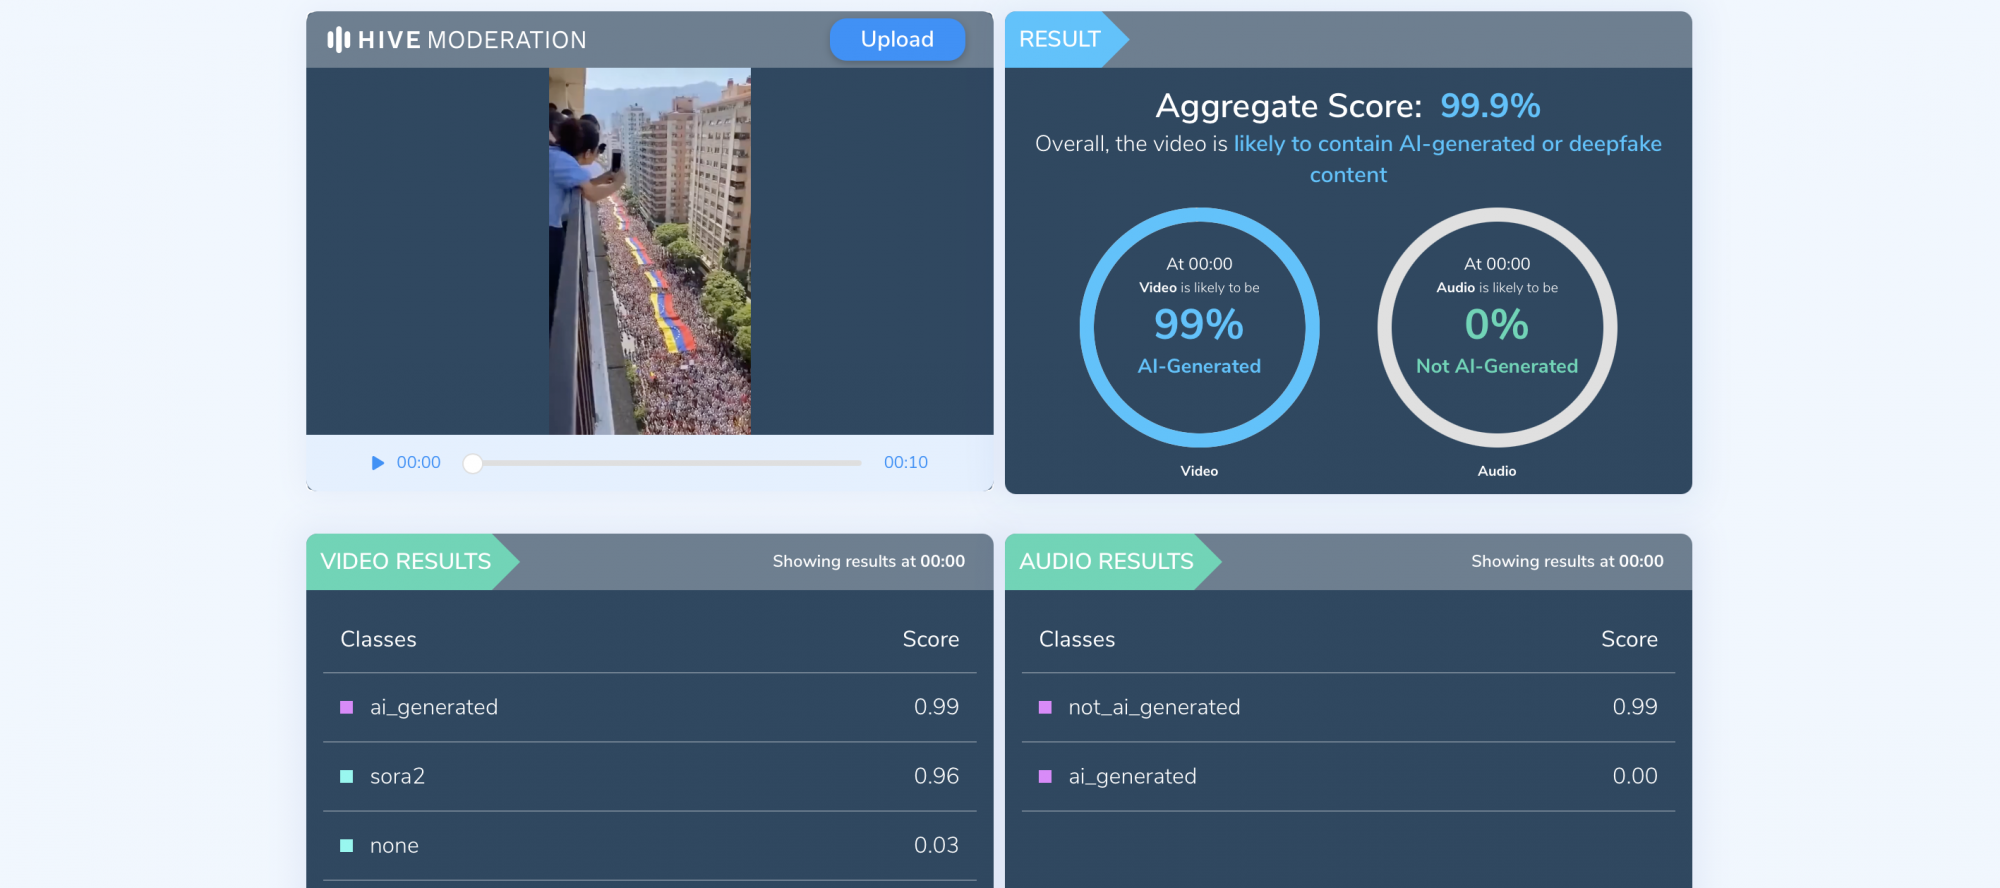Click the video timeline slider handle
The image size is (2000, 888).
(x=473, y=463)
